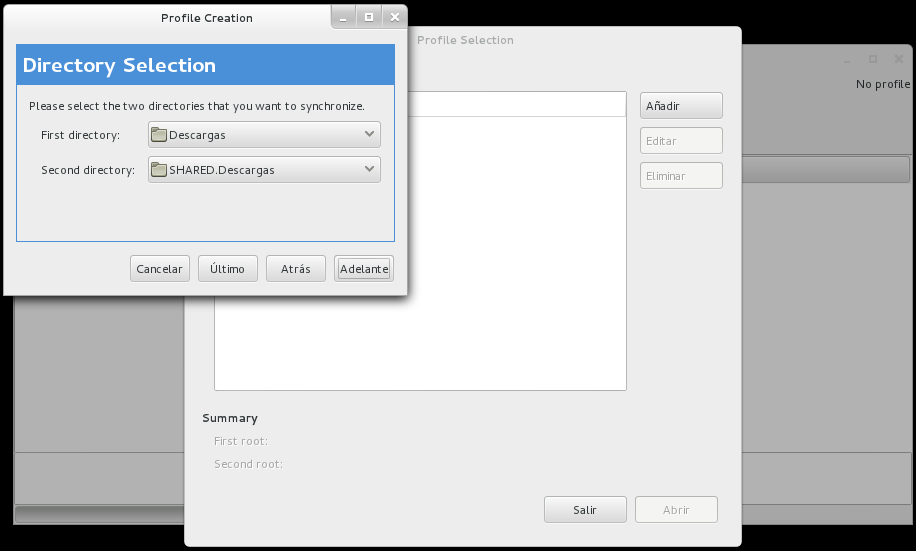Click the 'Directory Selection' heading
This screenshot has height=551, width=916.
pyautogui.click(x=119, y=65)
